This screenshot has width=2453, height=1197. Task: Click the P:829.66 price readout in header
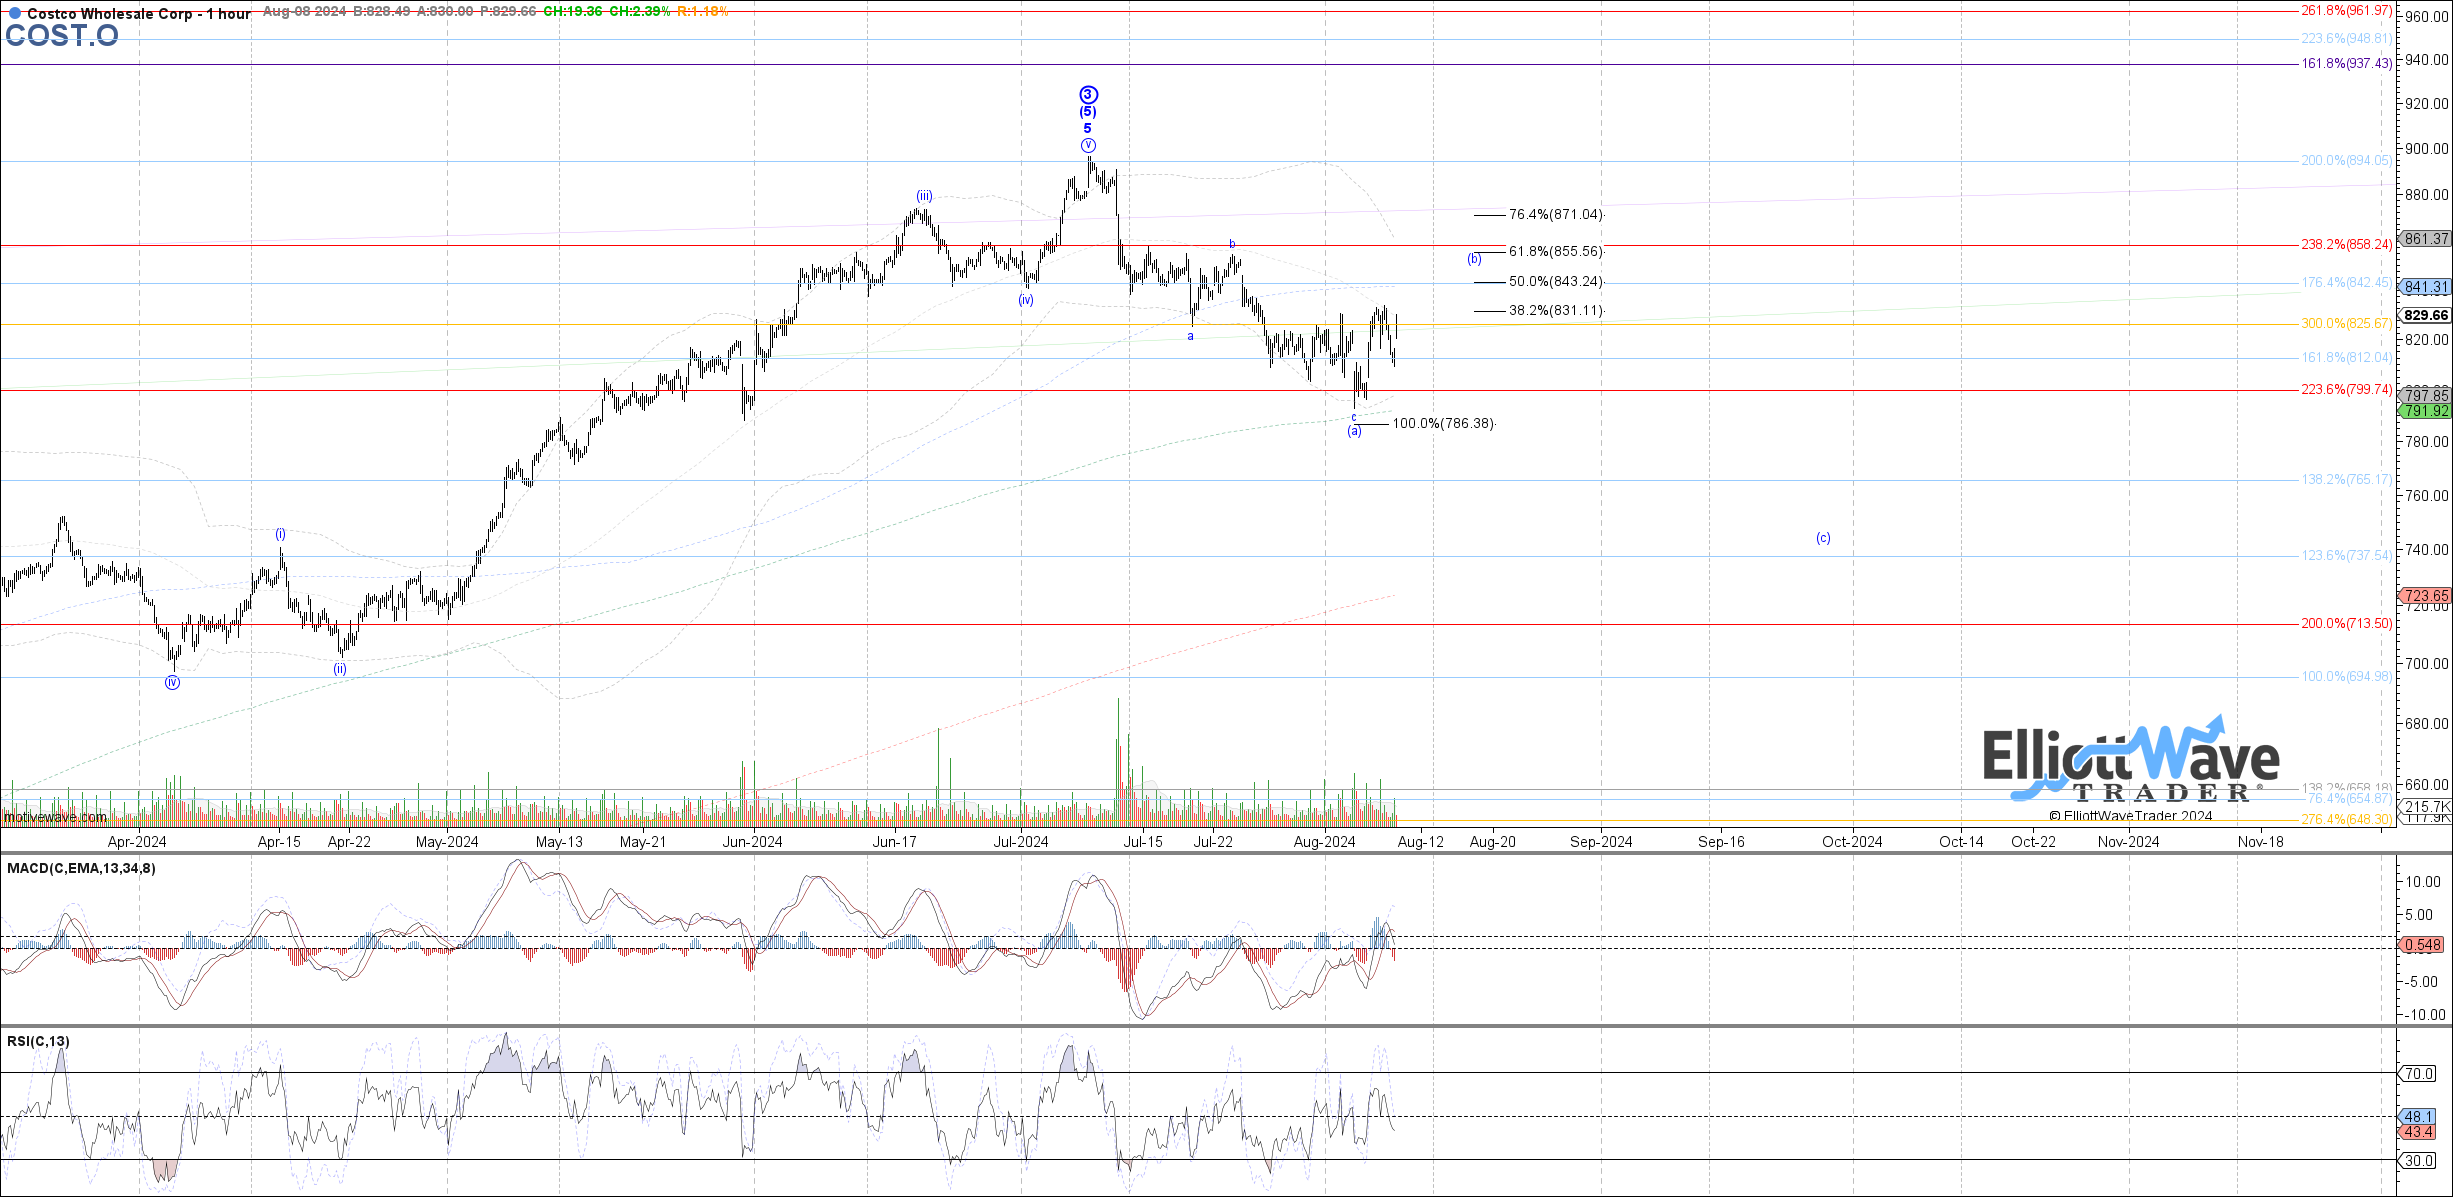pos(508,11)
